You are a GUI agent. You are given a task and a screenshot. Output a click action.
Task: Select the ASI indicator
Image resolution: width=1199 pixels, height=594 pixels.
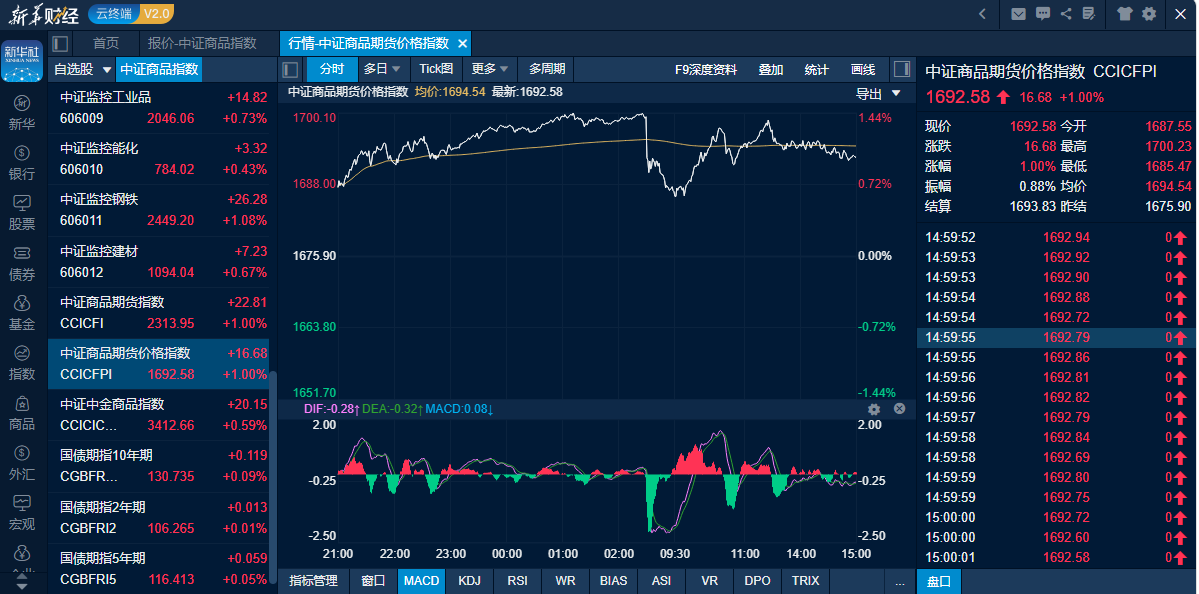(x=661, y=581)
